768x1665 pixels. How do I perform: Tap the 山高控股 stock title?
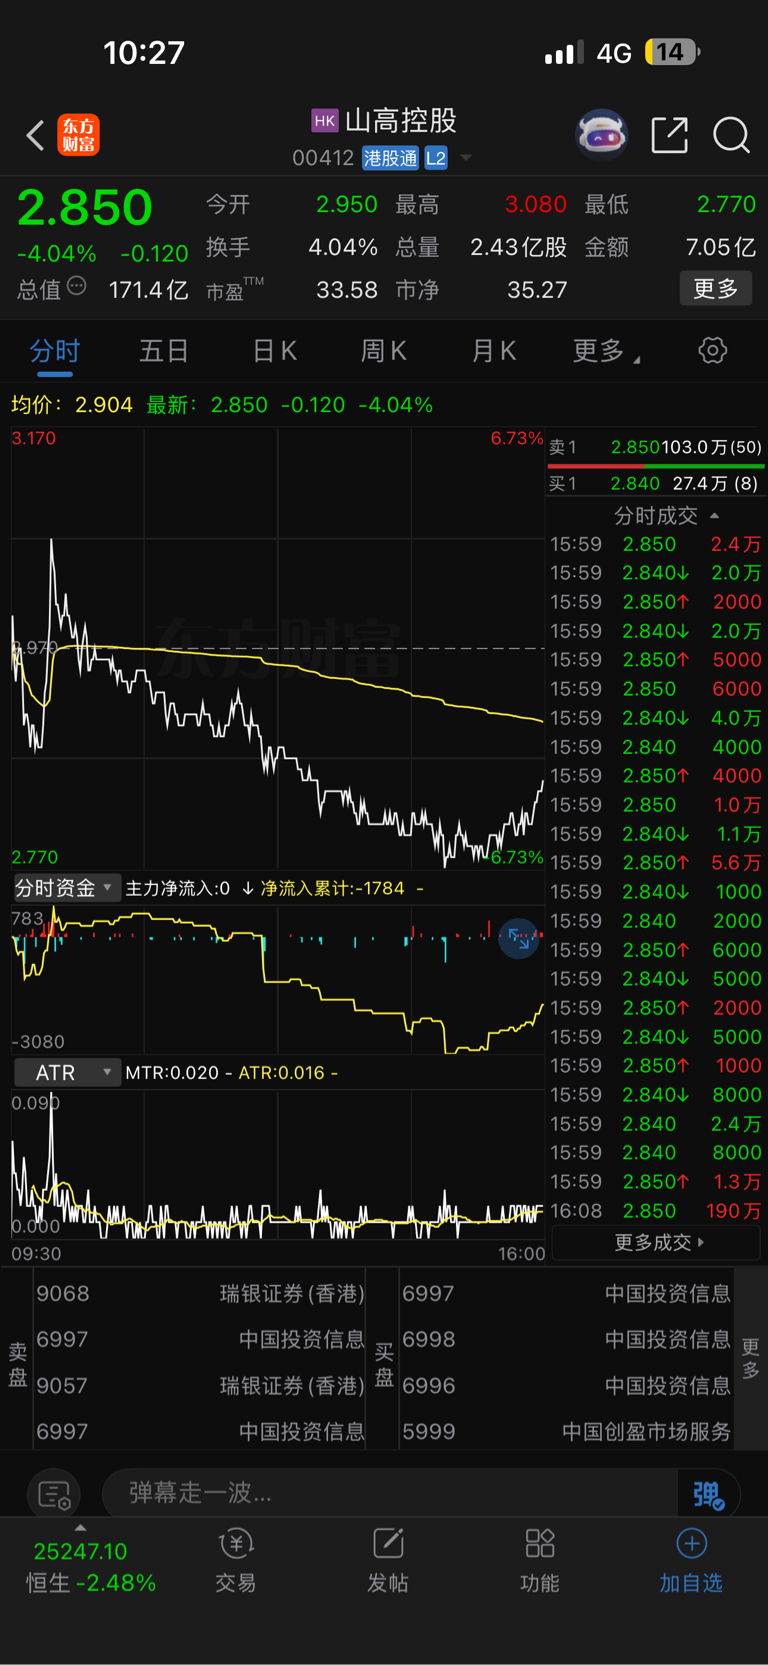pyautogui.click(x=401, y=121)
